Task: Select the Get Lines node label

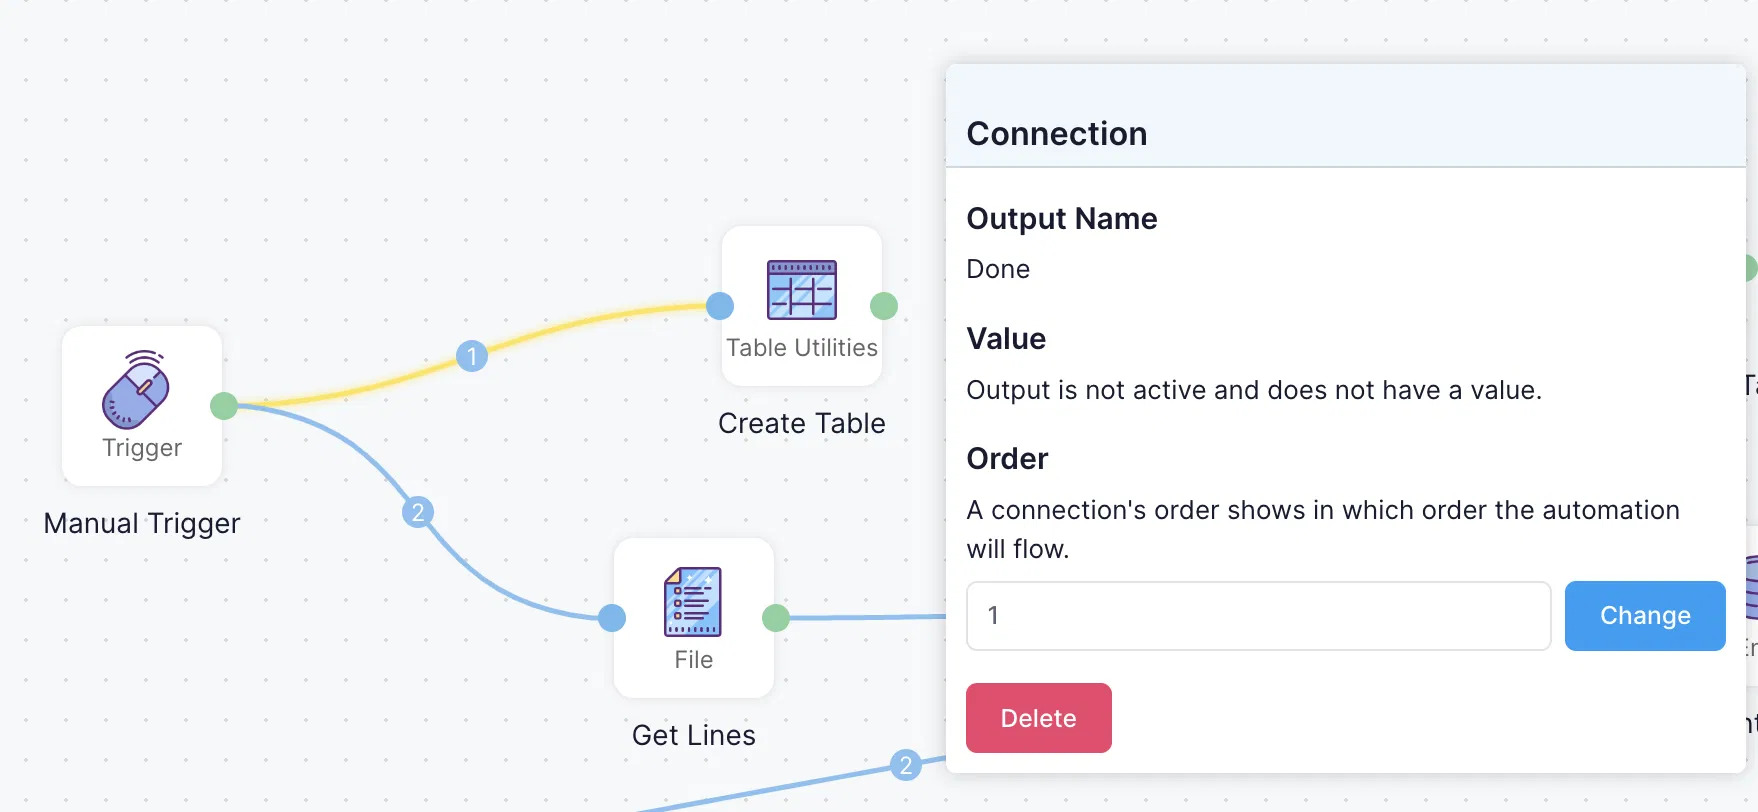Action: coord(693,735)
